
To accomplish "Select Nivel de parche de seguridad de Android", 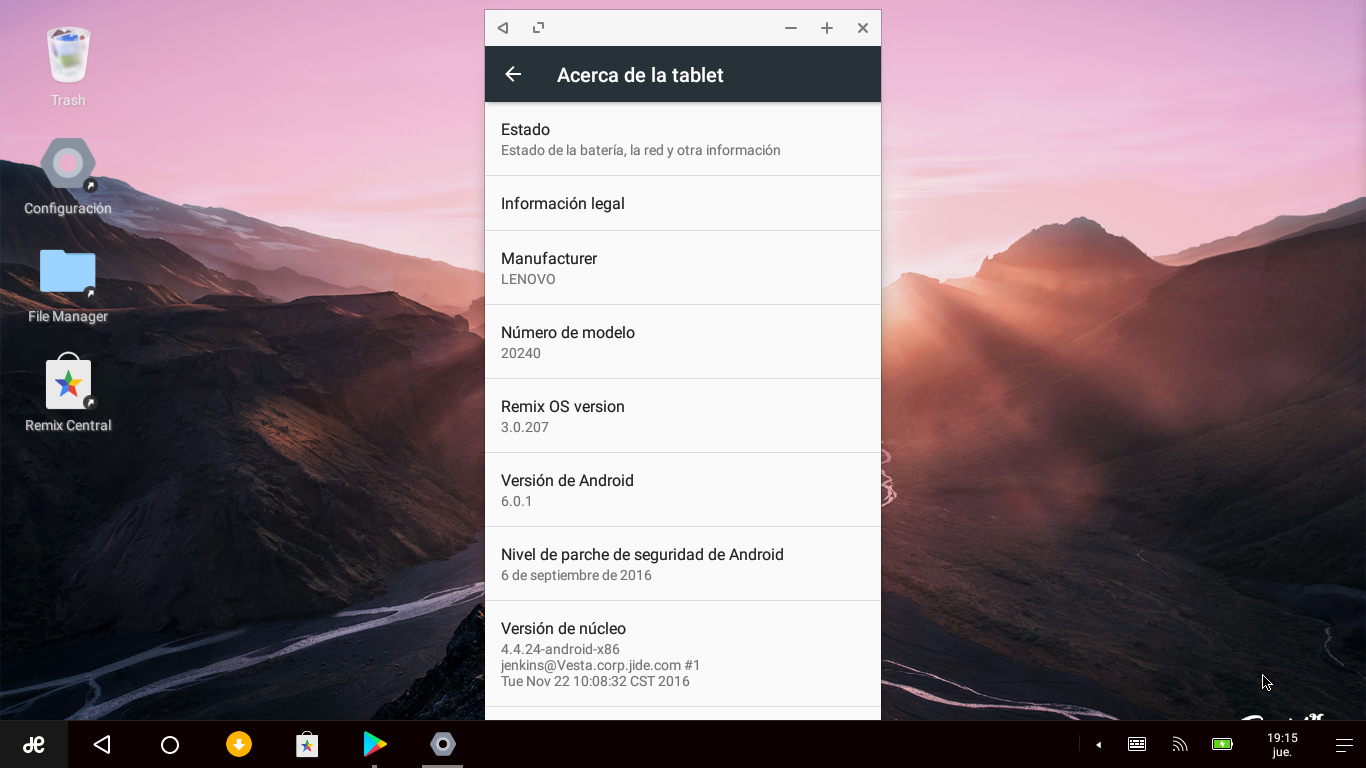I will coord(683,564).
